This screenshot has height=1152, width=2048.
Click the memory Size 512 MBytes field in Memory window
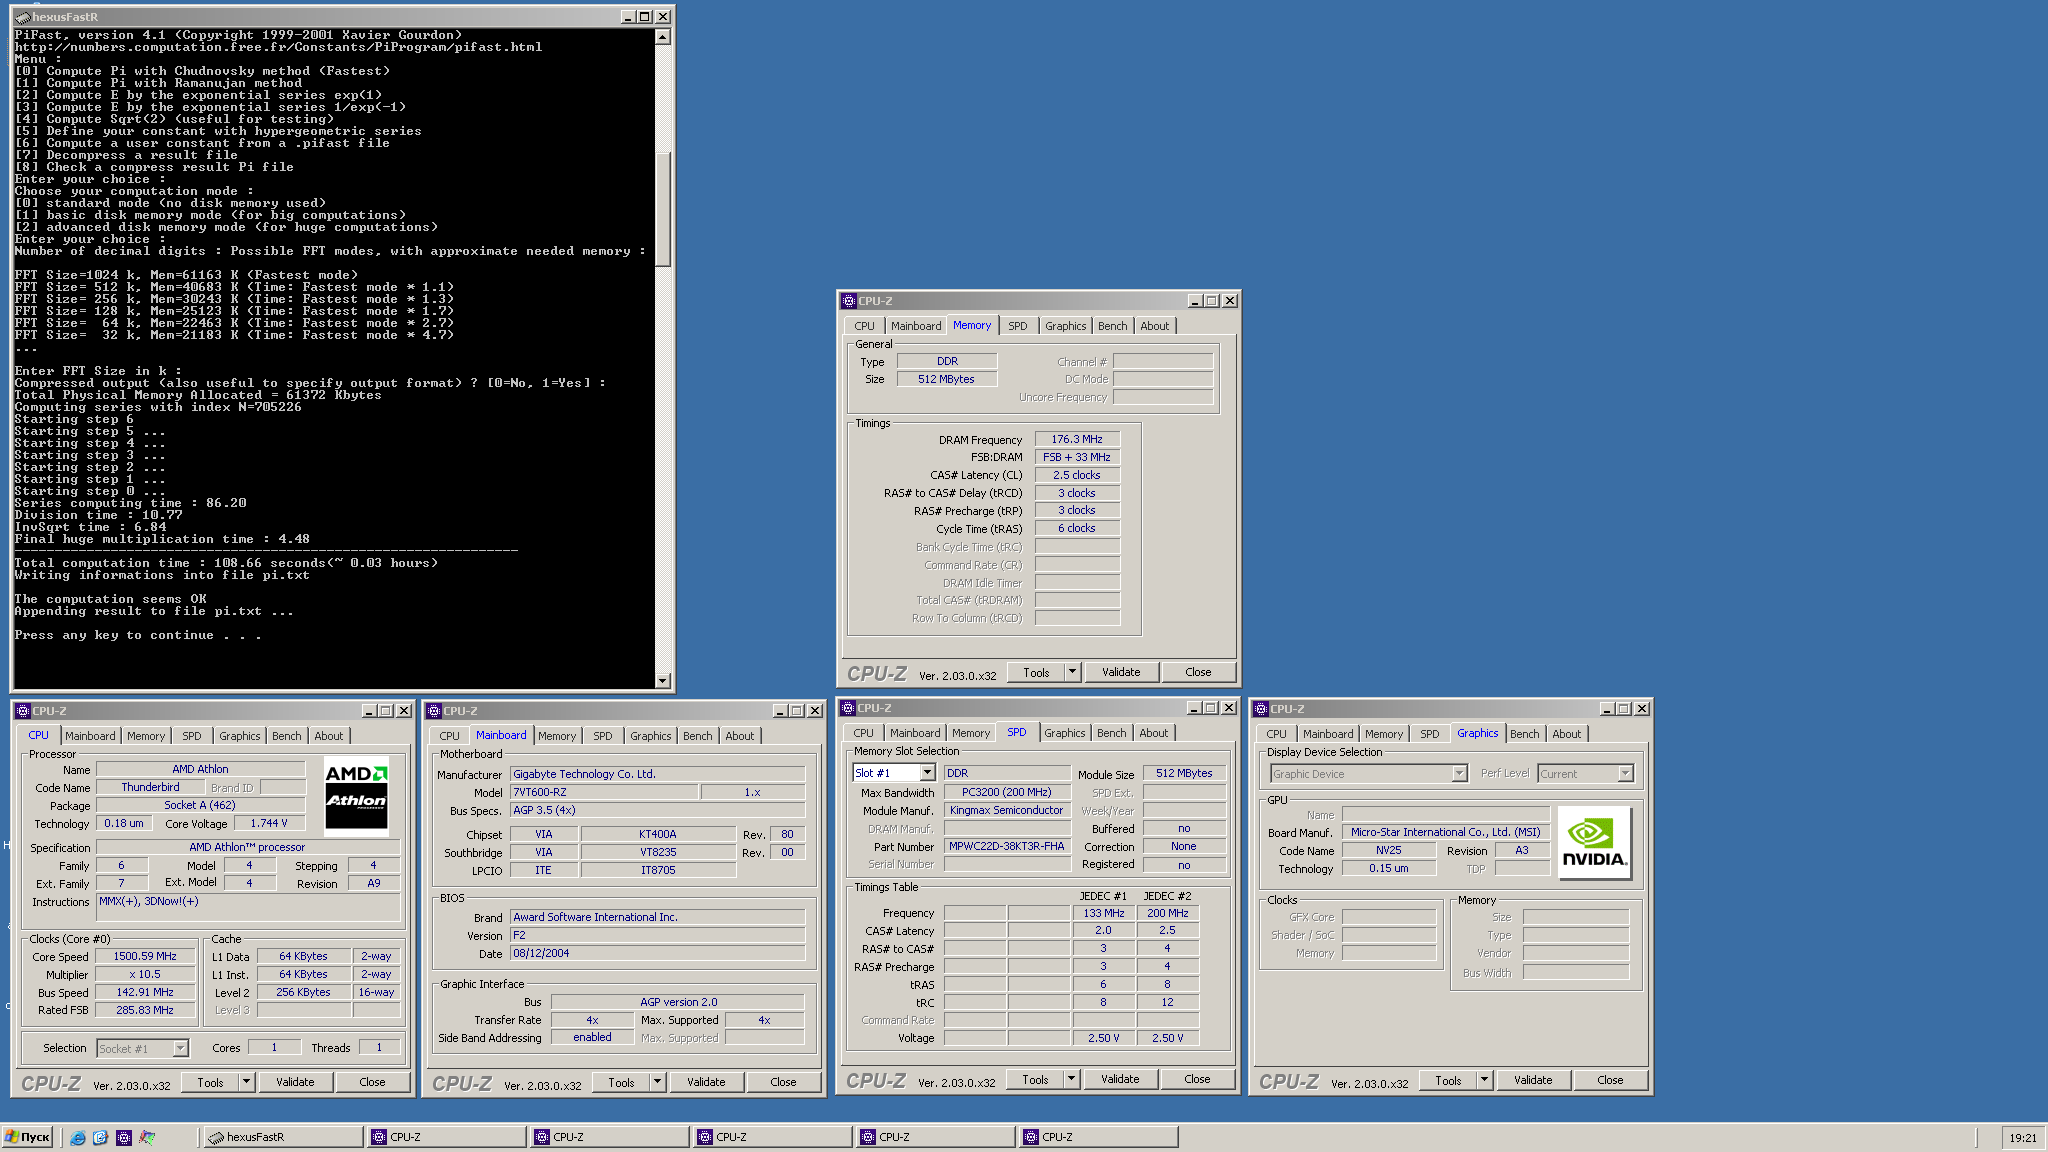coord(946,379)
